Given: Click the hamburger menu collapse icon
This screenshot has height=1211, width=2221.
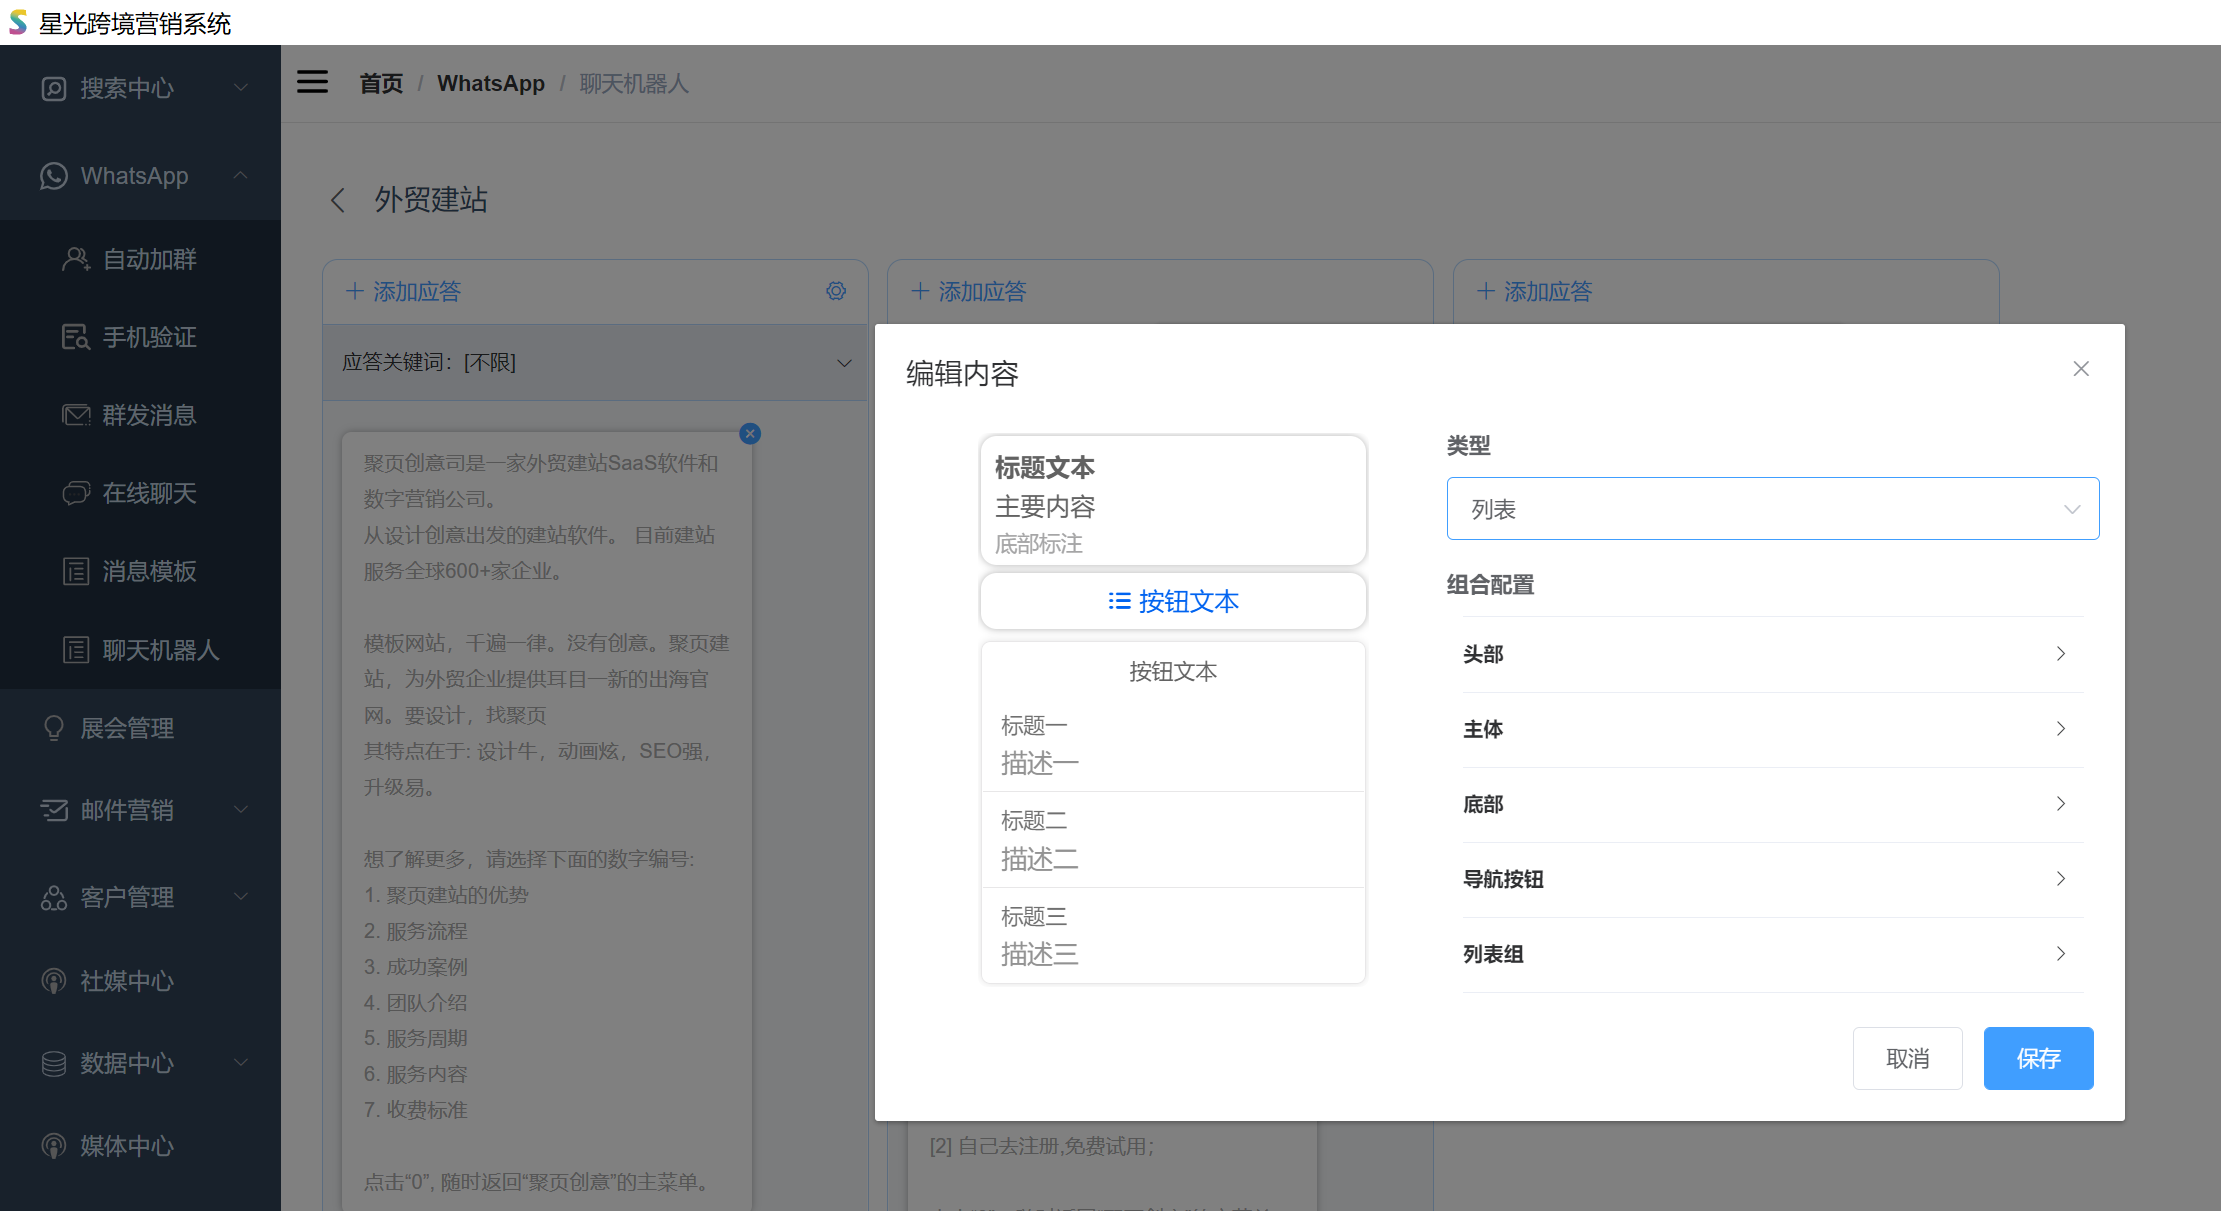Looking at the screenshot, I should coord(312,82).
